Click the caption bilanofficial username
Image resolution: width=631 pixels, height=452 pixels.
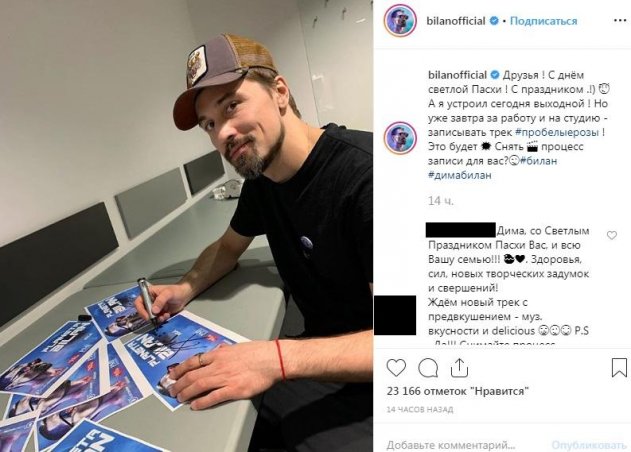(x=458, y=75)
